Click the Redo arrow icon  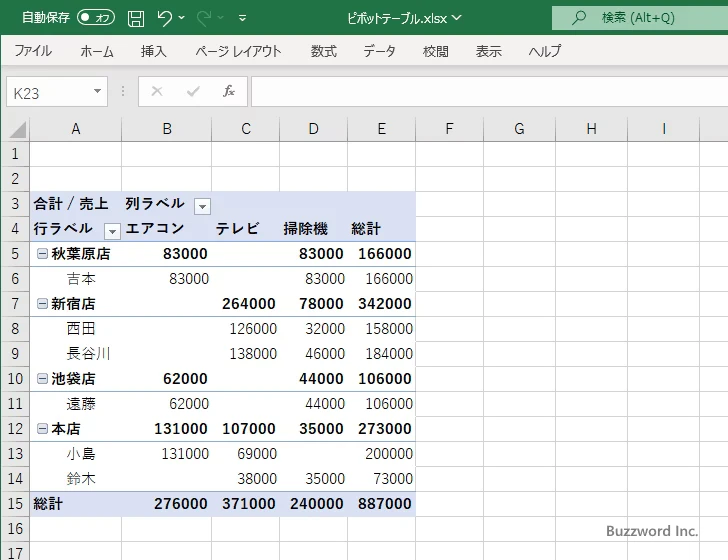pyautogui.click(x=204, y=18)
